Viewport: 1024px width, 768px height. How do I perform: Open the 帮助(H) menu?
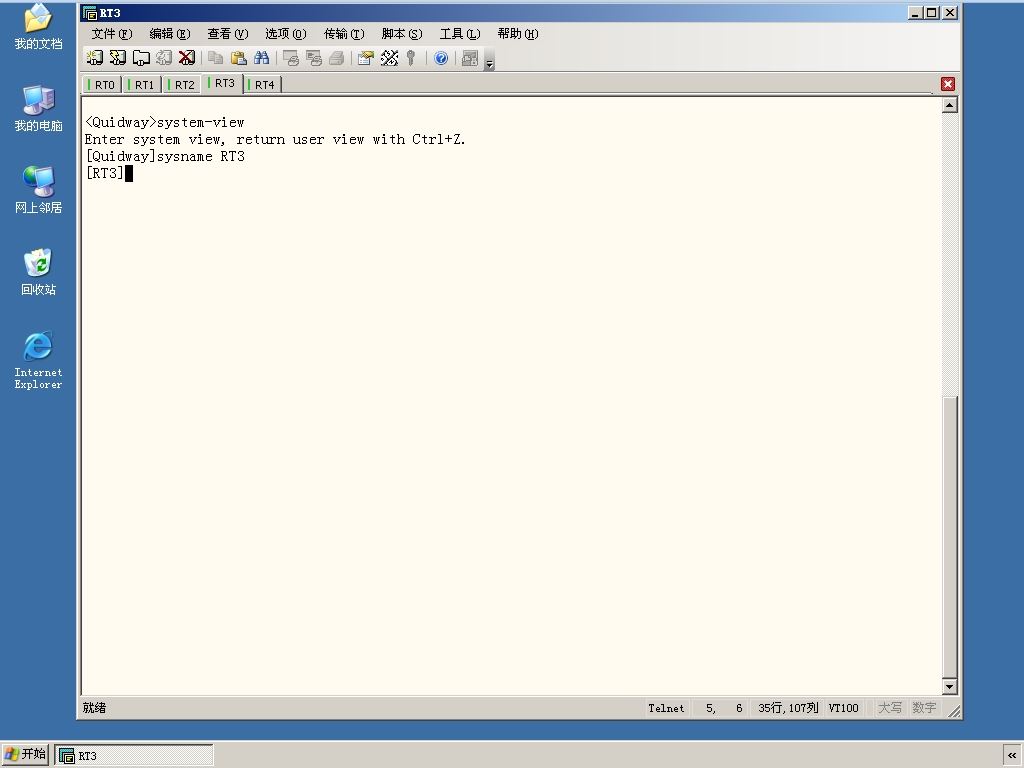click(518, 34)
